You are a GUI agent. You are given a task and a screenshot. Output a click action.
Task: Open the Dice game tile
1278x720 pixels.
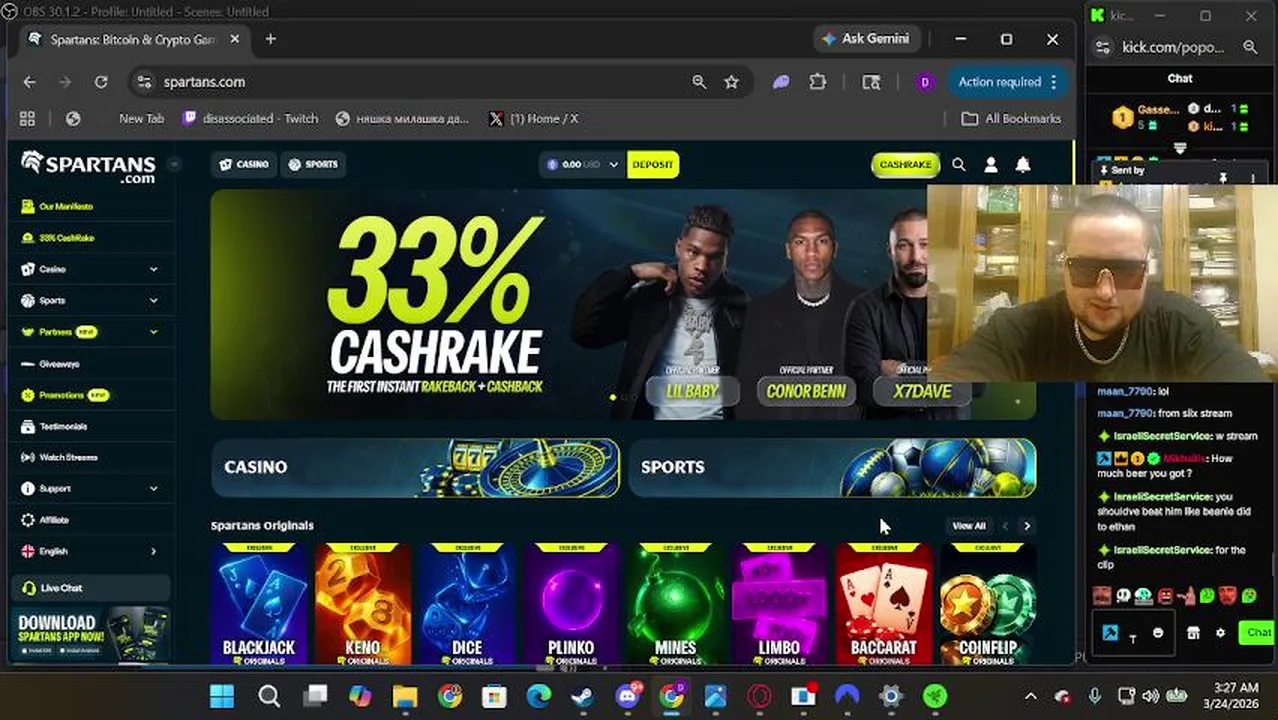[x=467, y=604]
